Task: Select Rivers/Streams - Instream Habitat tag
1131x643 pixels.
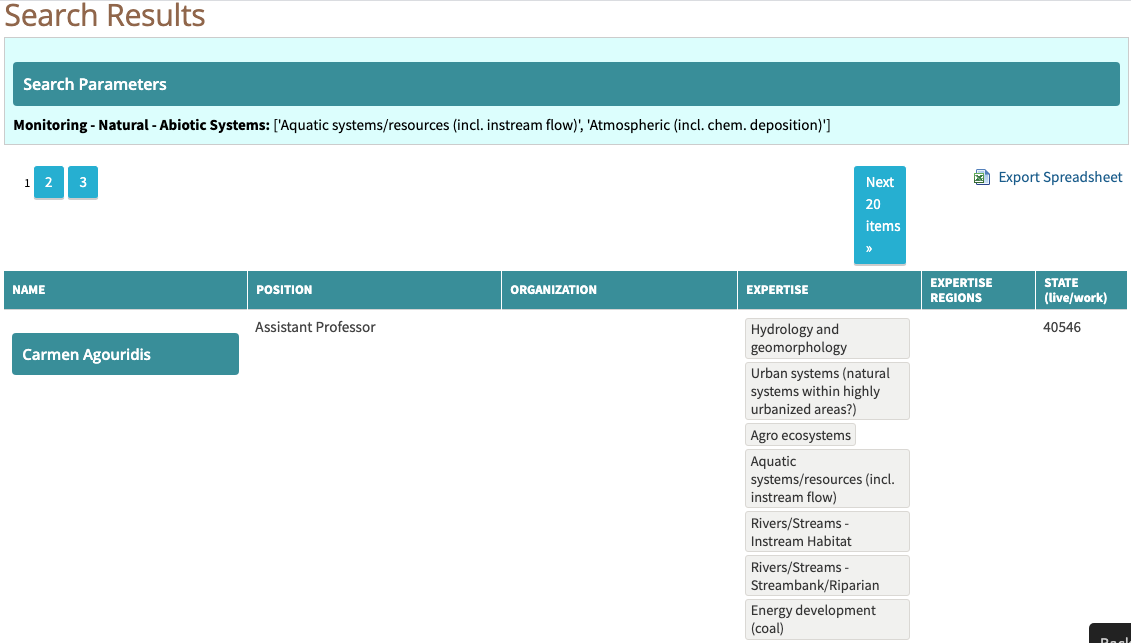Action: tap(827, 532)
